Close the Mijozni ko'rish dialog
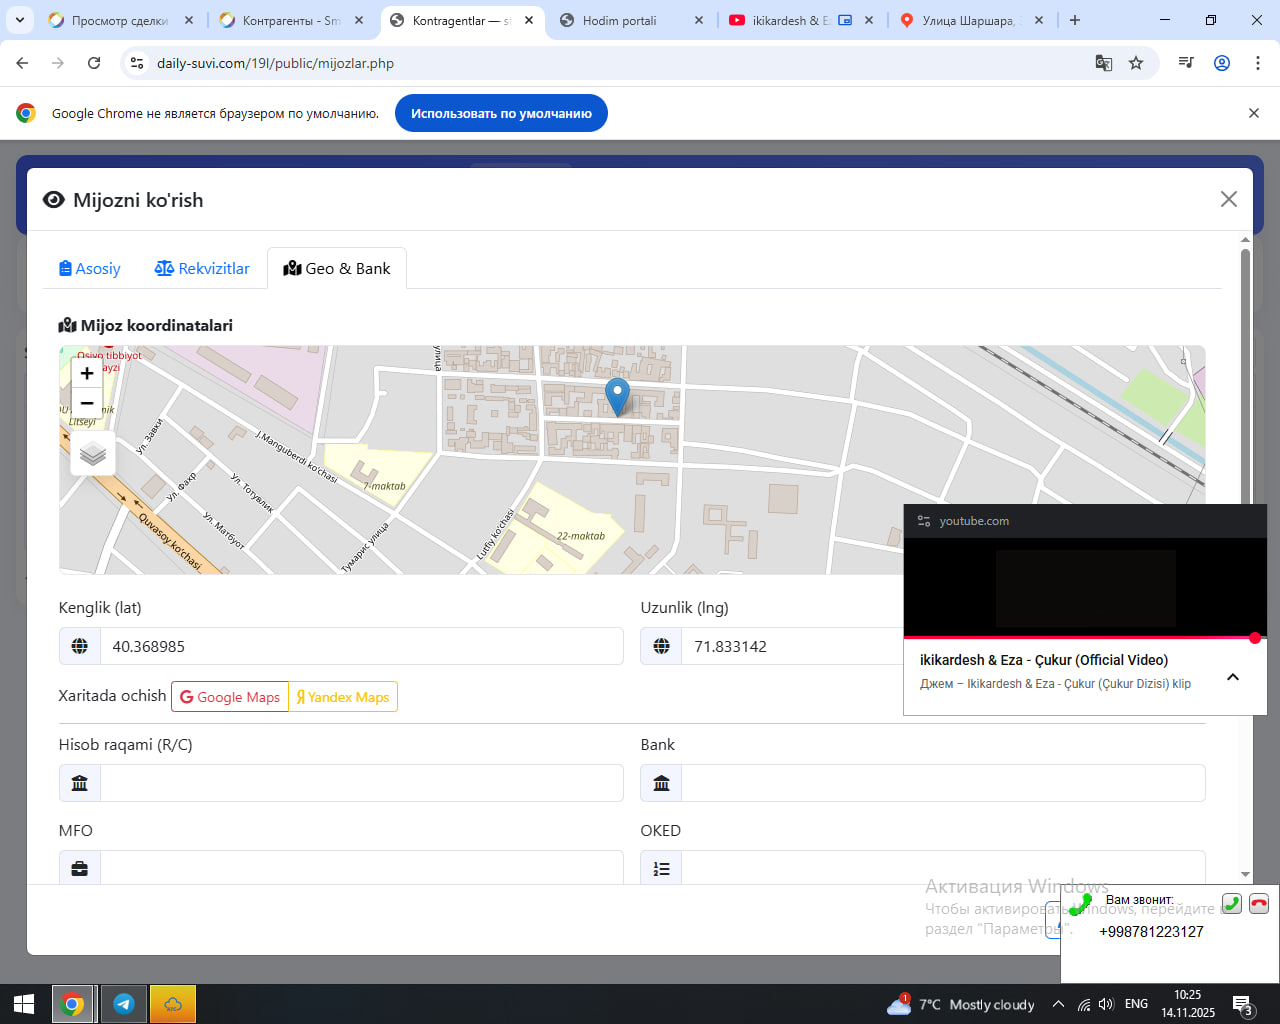Screen dimensions: 1280x1024 (x=1229, y=199)
